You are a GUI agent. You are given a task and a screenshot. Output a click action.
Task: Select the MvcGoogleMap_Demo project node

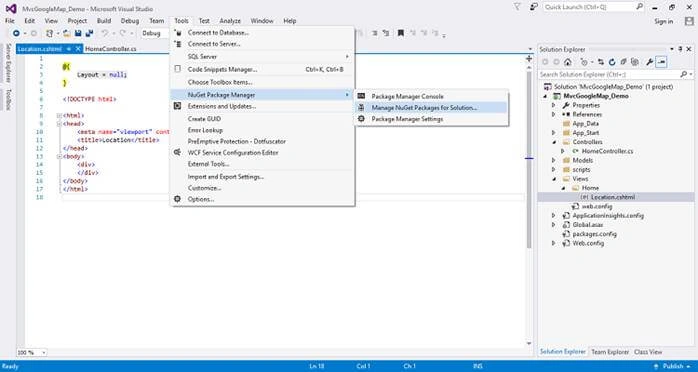point(596,96)
